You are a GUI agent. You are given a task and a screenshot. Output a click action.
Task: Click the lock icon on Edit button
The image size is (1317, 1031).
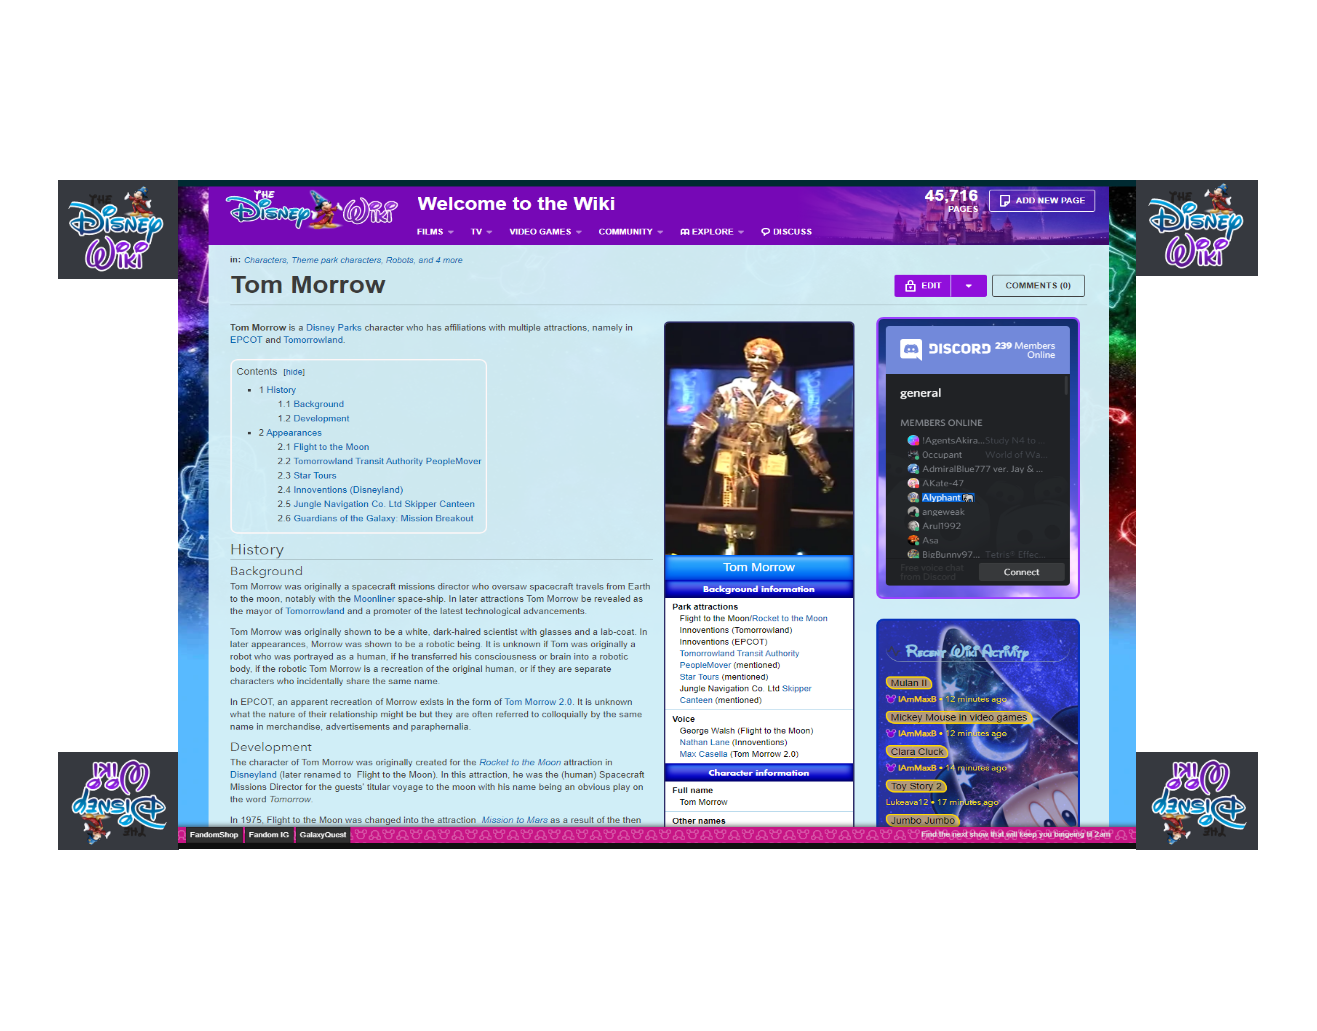(x=910, y=286)
